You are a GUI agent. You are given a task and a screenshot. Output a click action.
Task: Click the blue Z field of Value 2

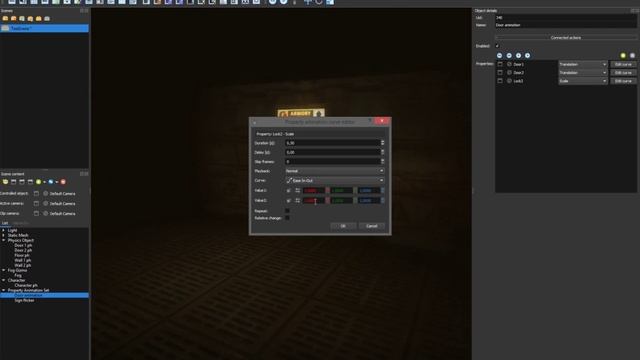tap(369, 201)
